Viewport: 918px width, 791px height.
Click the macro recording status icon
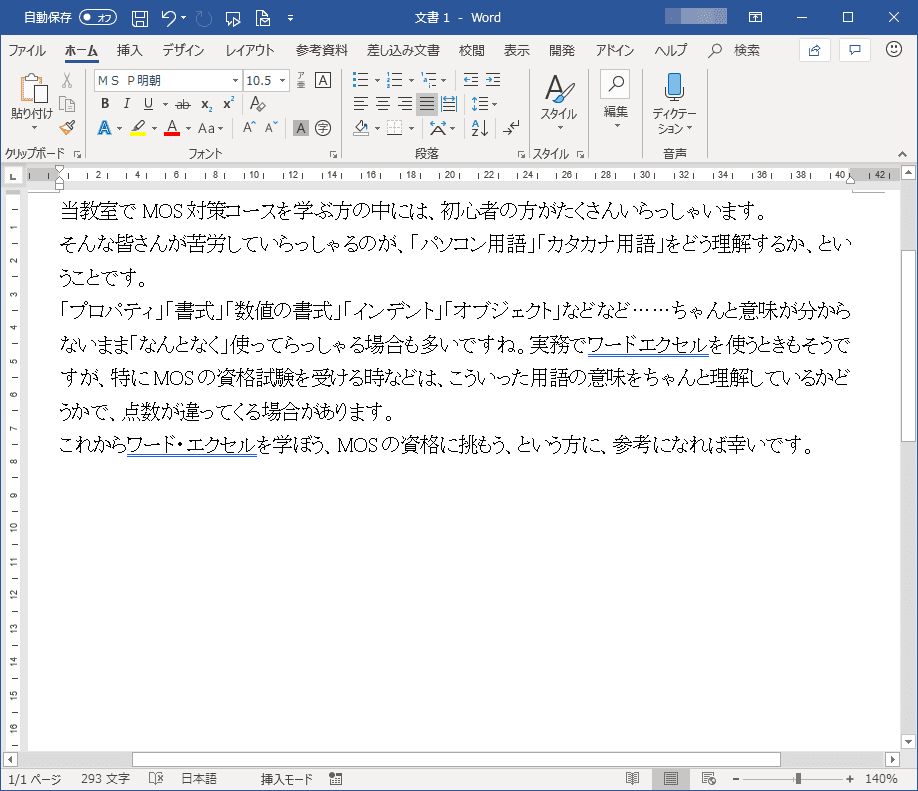tap(335, 779)
